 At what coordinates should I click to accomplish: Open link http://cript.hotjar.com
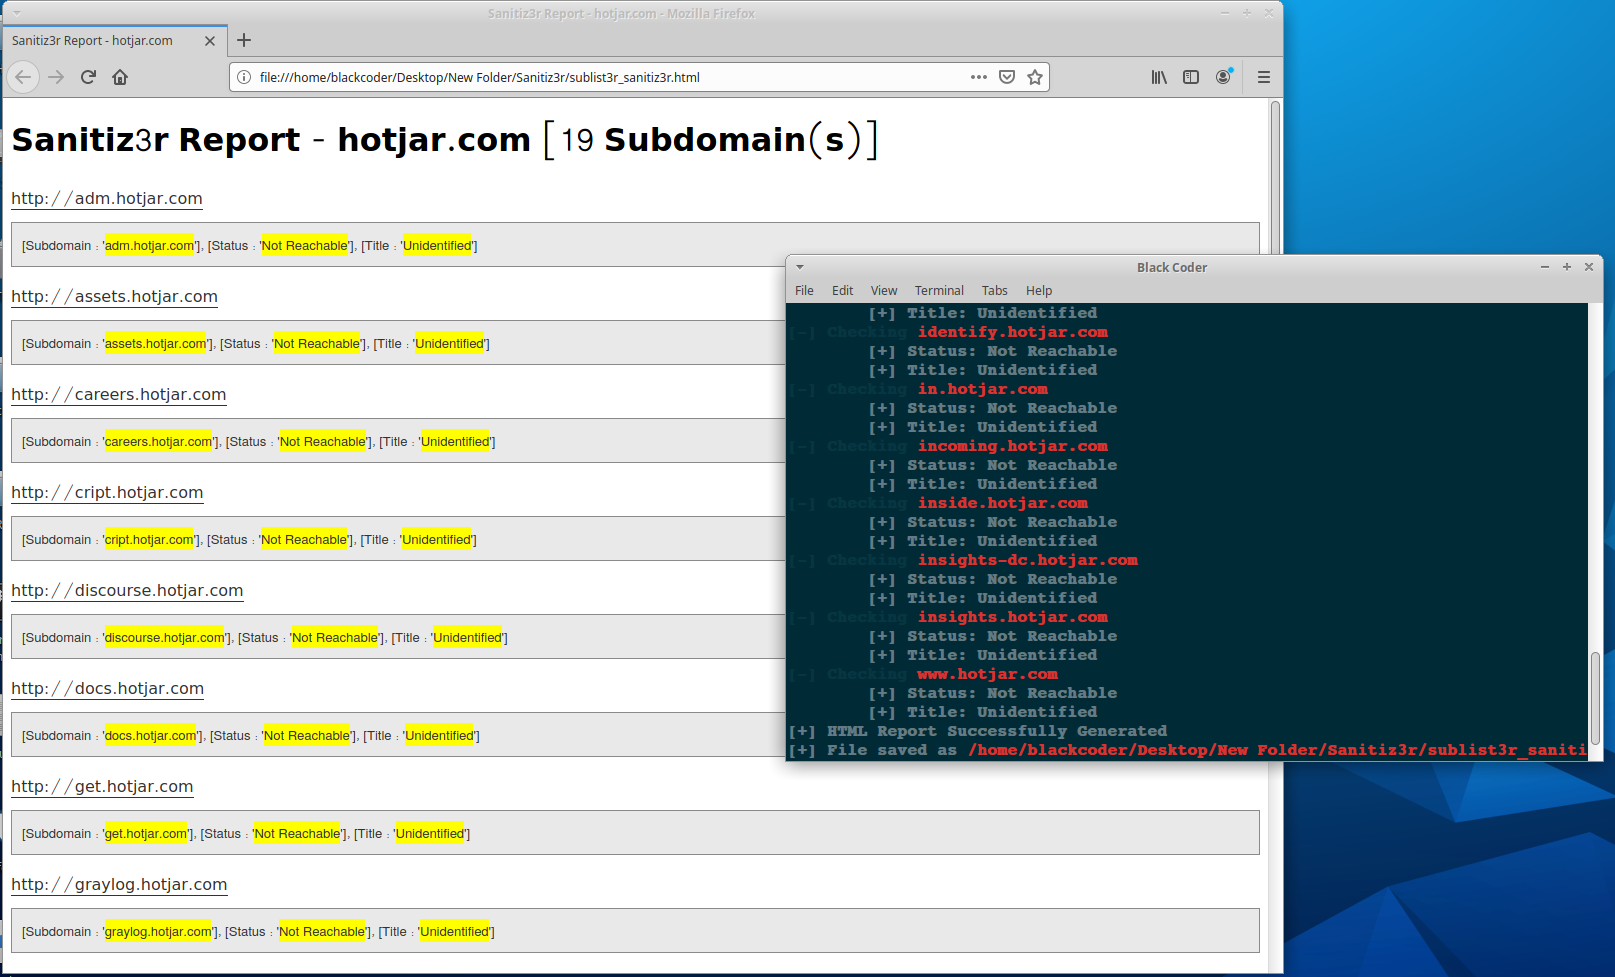(x=107, y=492)
